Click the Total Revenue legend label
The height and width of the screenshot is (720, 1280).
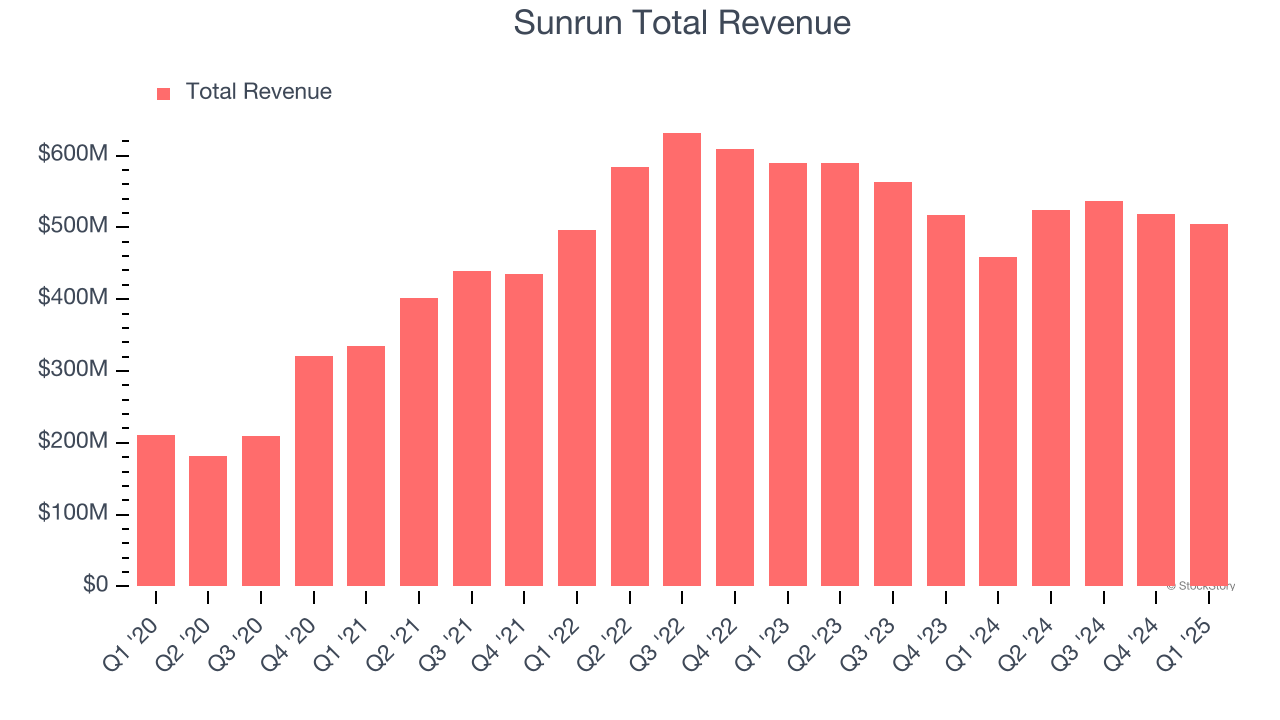point(259,92)
